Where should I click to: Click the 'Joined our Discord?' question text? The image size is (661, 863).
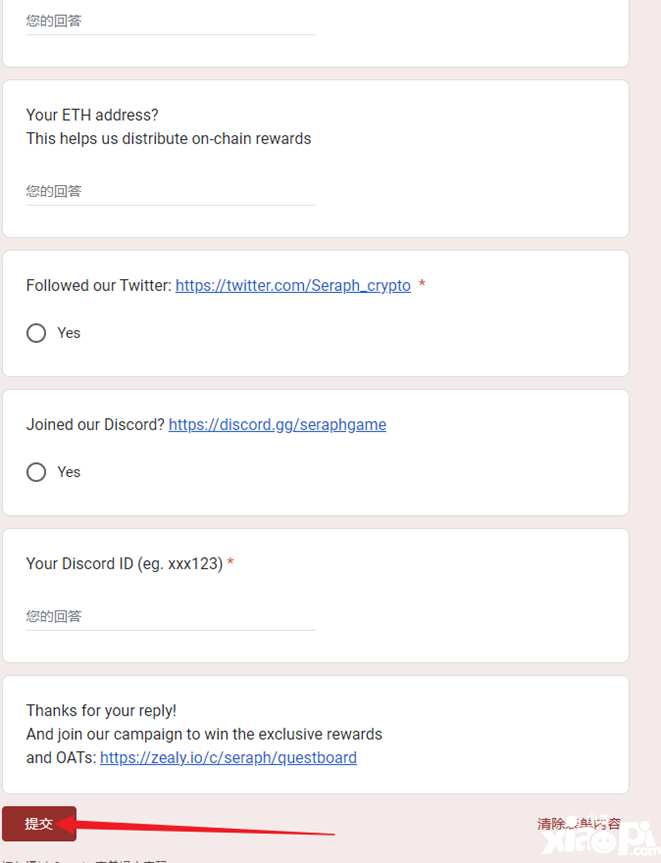[95, 424]
